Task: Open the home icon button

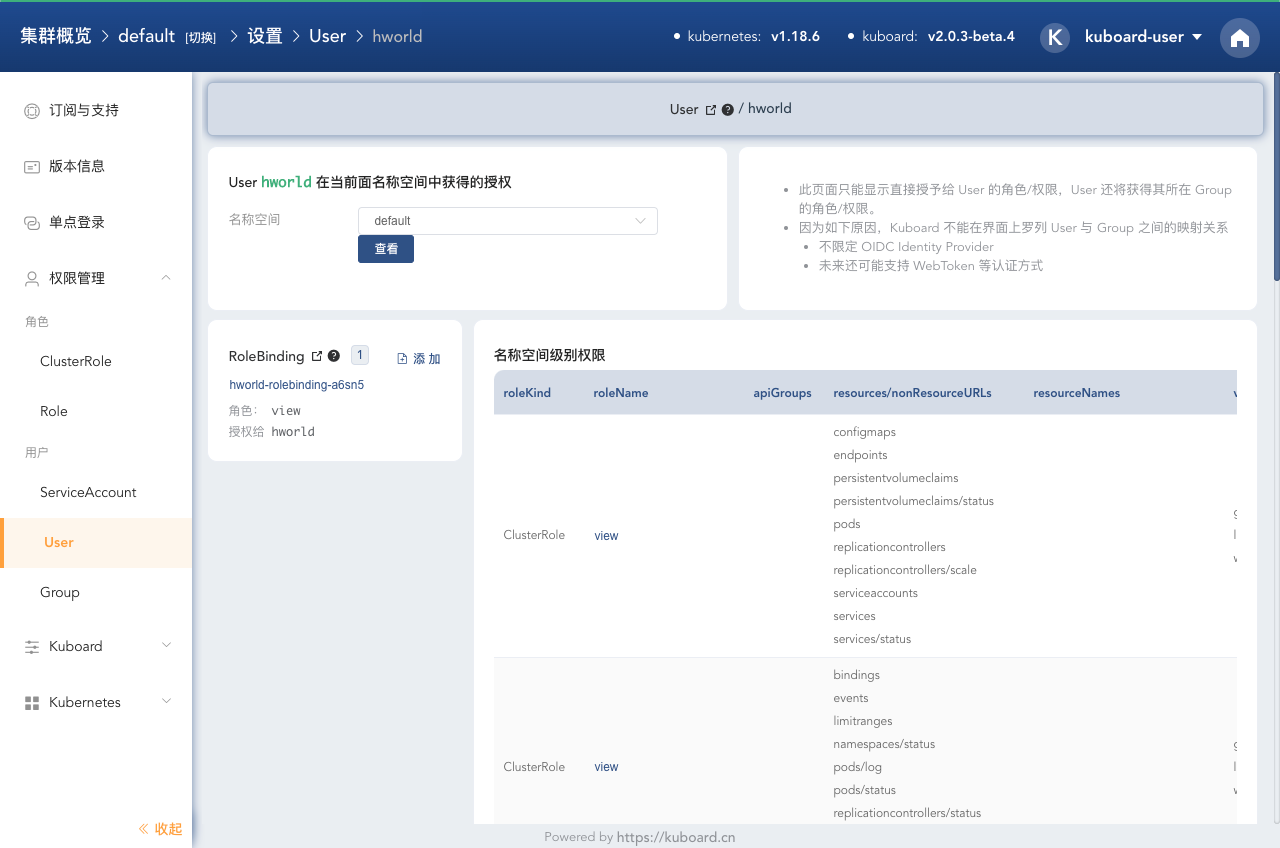Action: tap(1240, 38)
